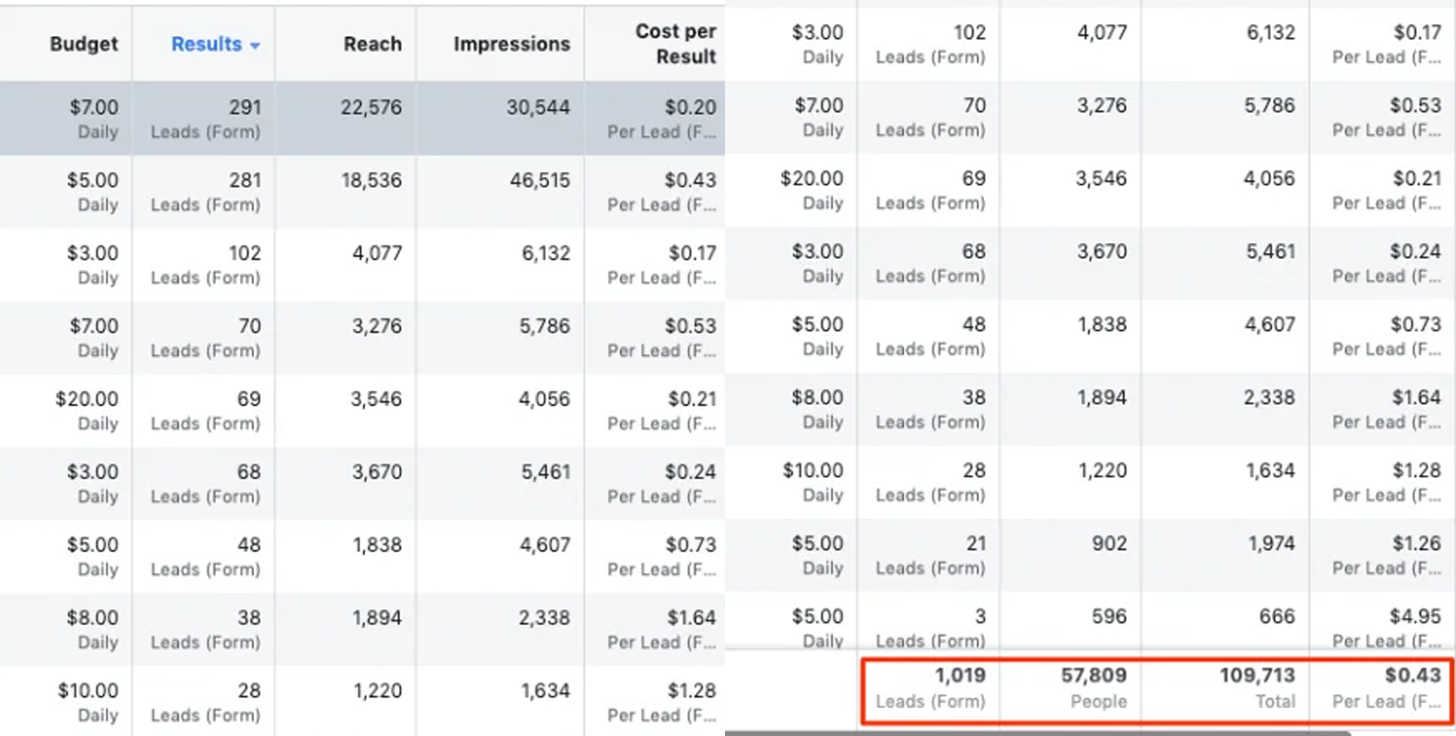Click the Results sort arrow icon

coord(255,46)
